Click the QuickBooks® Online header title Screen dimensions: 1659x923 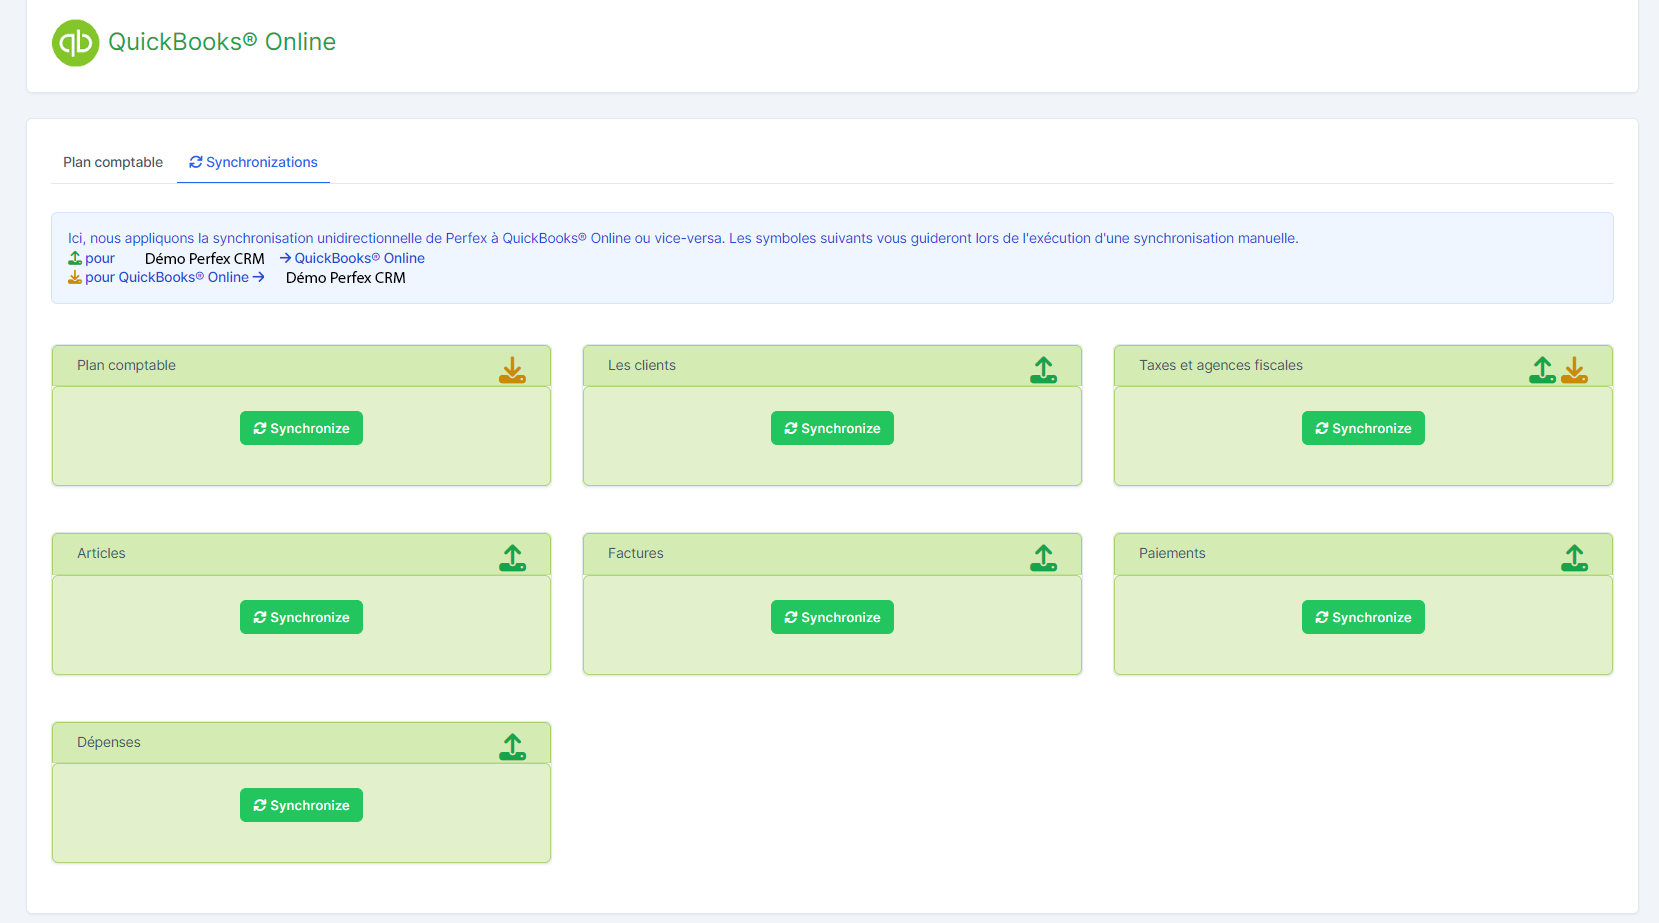click(x=222, y=42)
